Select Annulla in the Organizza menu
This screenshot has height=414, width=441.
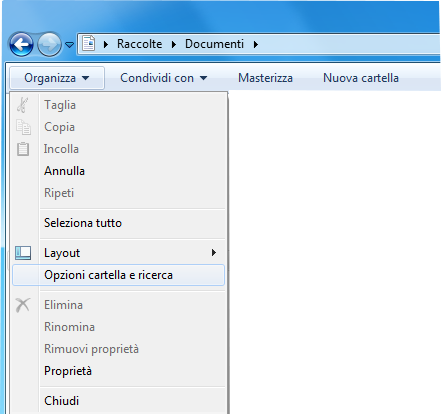click(x=118, y=171)
